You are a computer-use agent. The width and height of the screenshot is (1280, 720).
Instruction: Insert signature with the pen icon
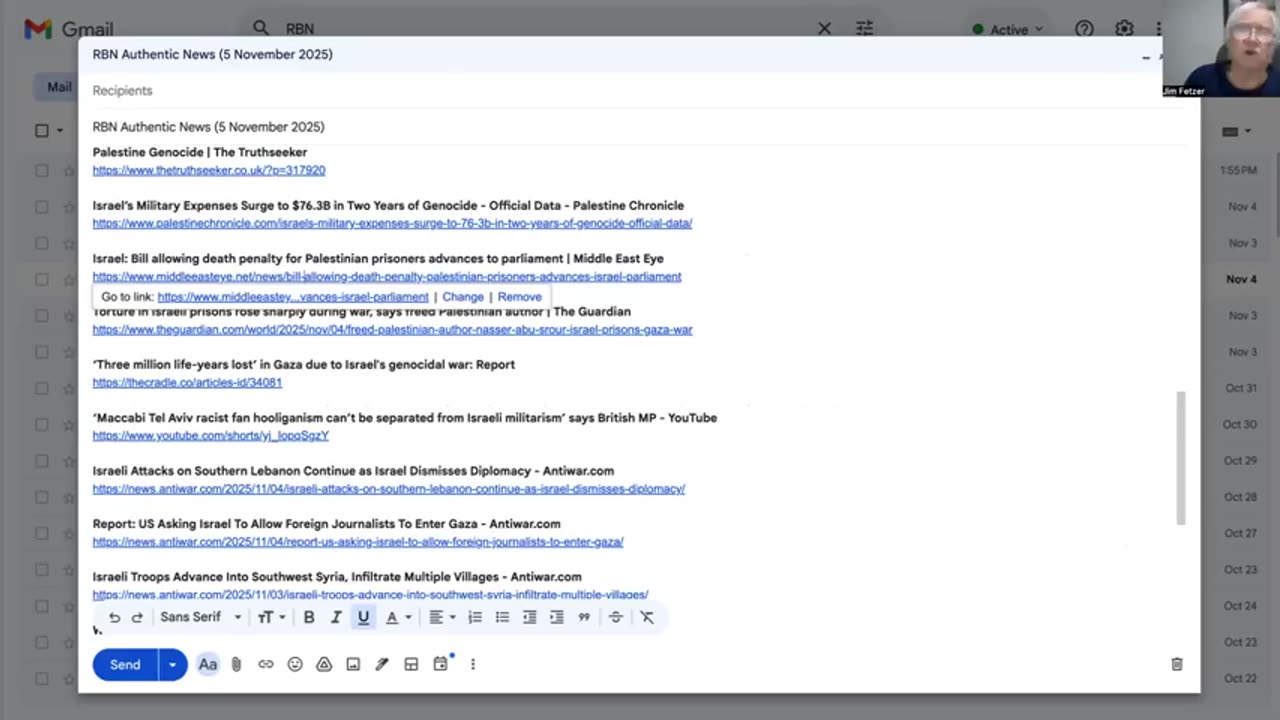(x=382, y=664)
